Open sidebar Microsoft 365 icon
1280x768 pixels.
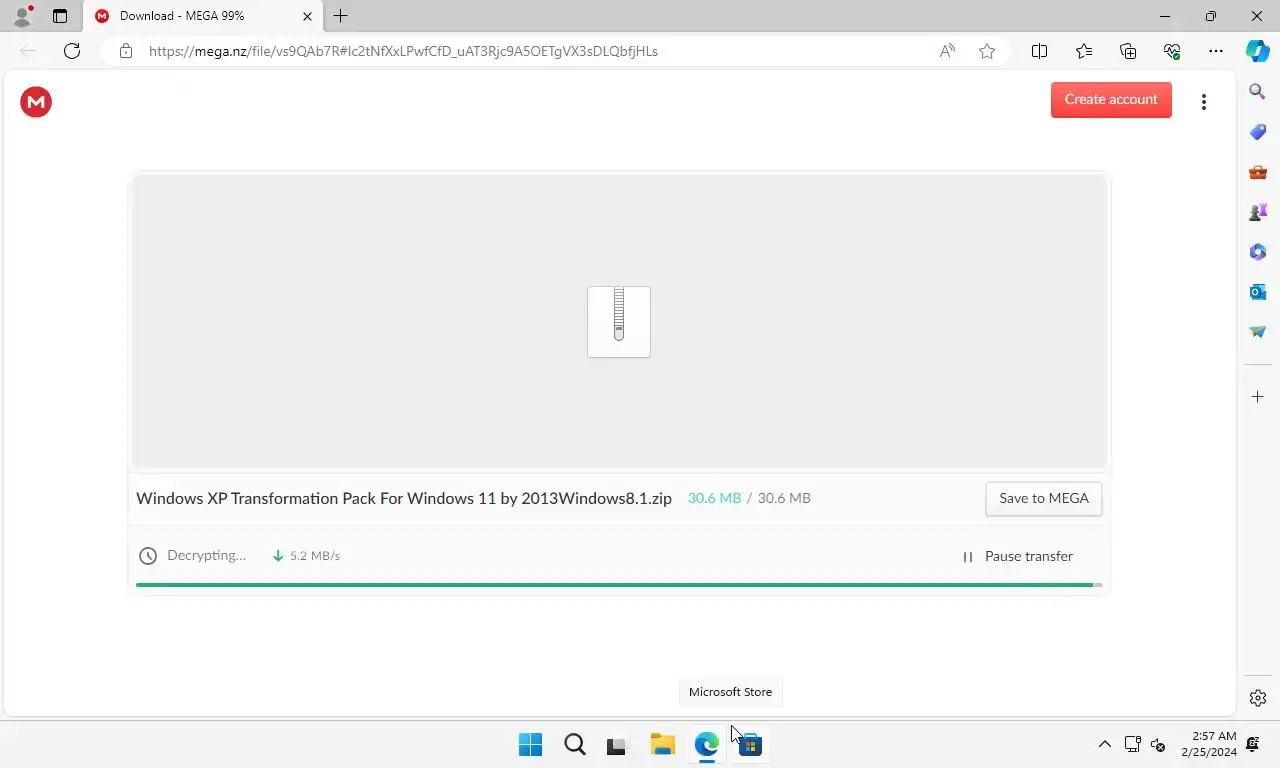point(1258,252)
